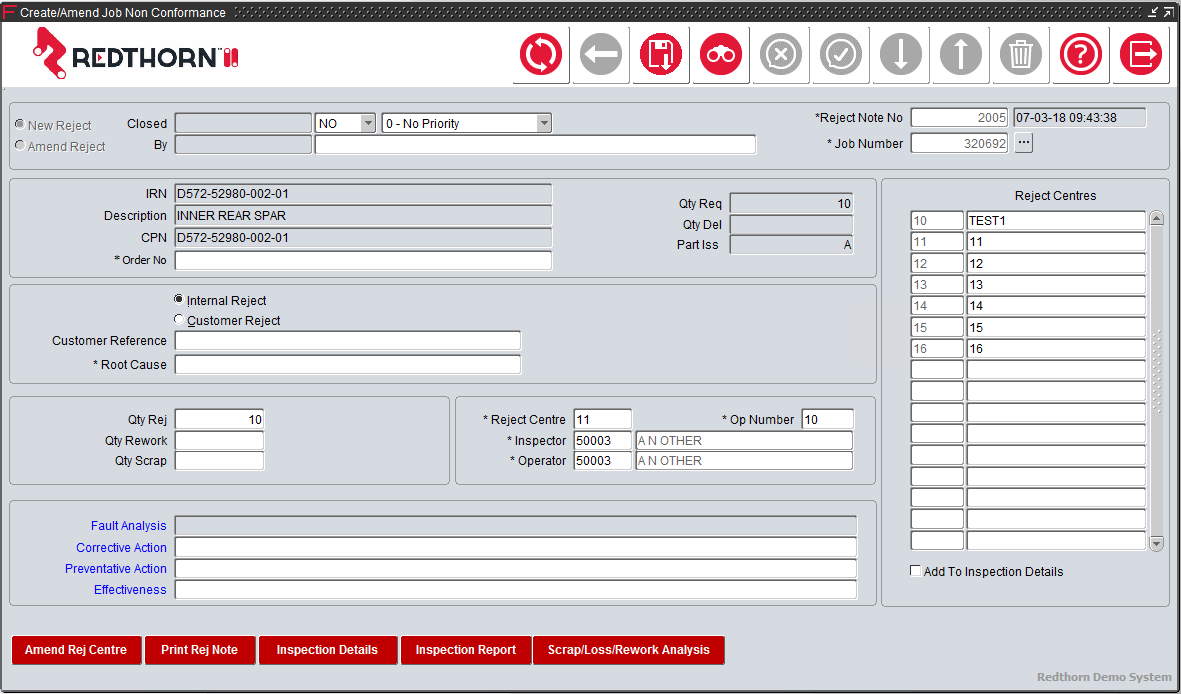
Task: Click the confirm checkmark circle icon
Action: (x=840, y=55)
